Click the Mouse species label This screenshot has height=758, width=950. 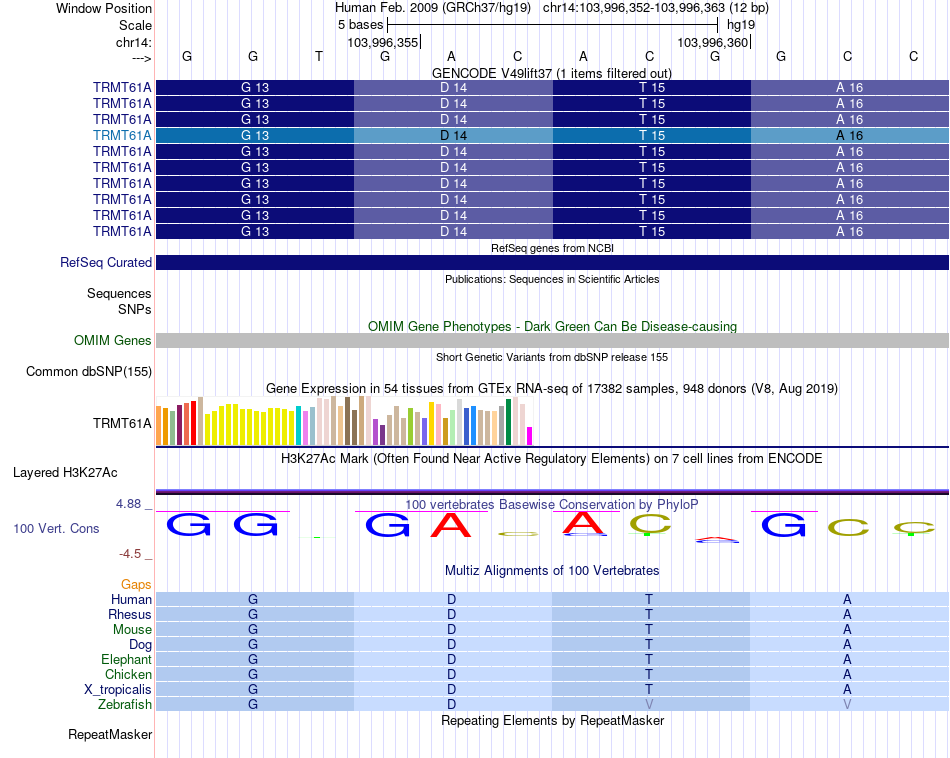click(132, 630)
